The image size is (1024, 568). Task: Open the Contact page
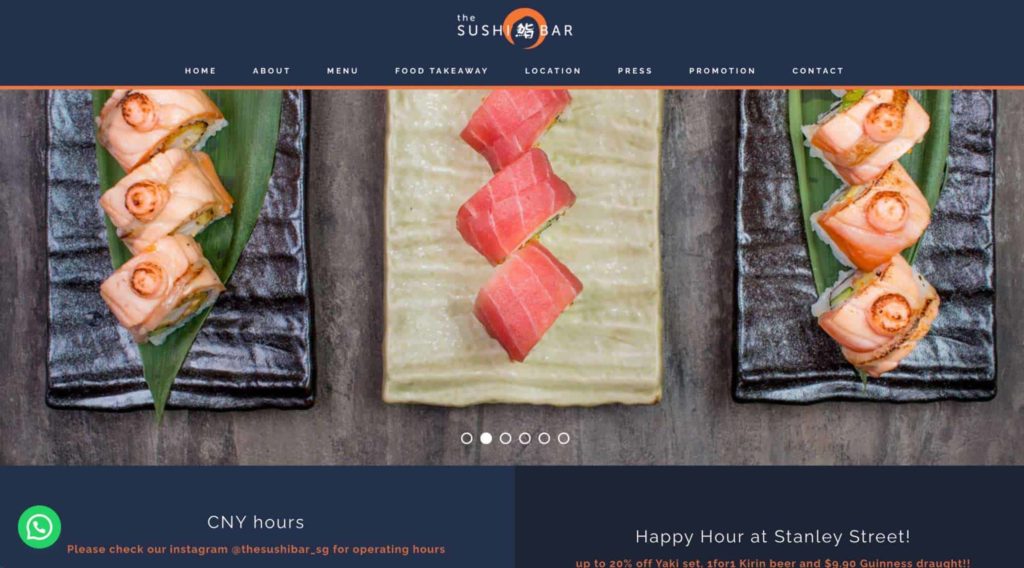pos(818,71)
